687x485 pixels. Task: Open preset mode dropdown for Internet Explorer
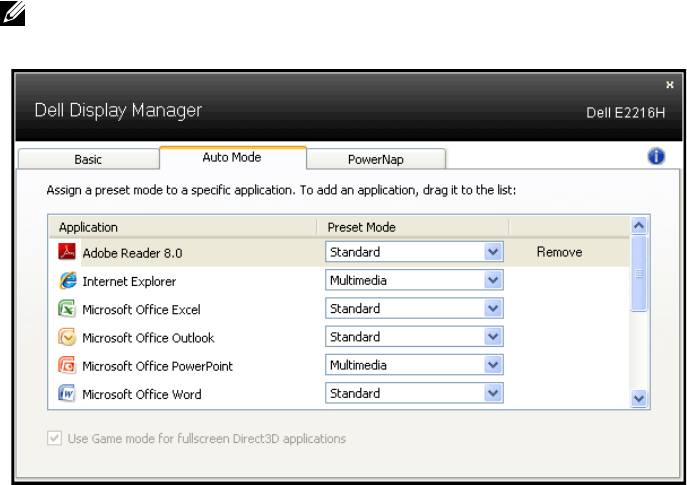tap(414, 280)
